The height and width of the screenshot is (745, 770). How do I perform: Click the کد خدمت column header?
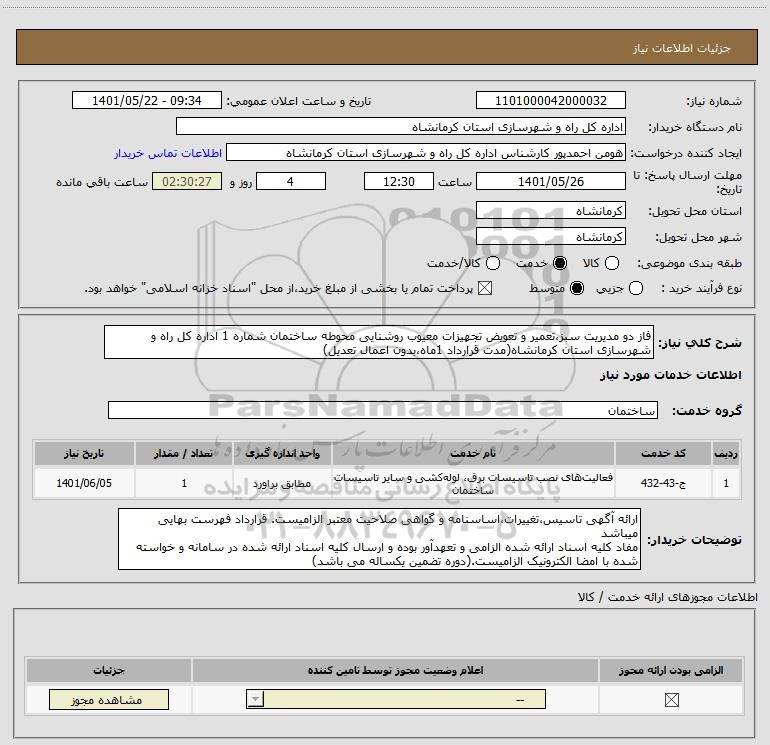click(x=663, y=453)
